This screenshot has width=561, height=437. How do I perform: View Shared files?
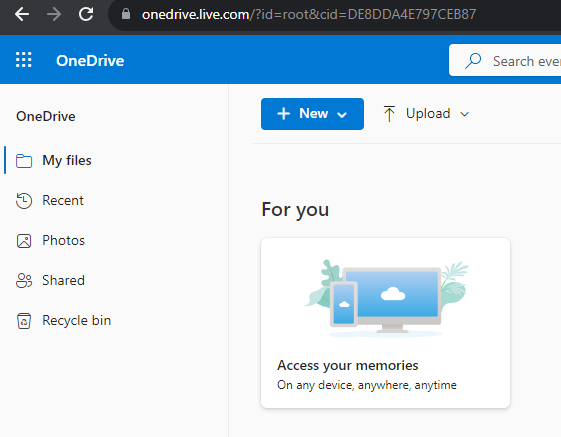[64, 280]
